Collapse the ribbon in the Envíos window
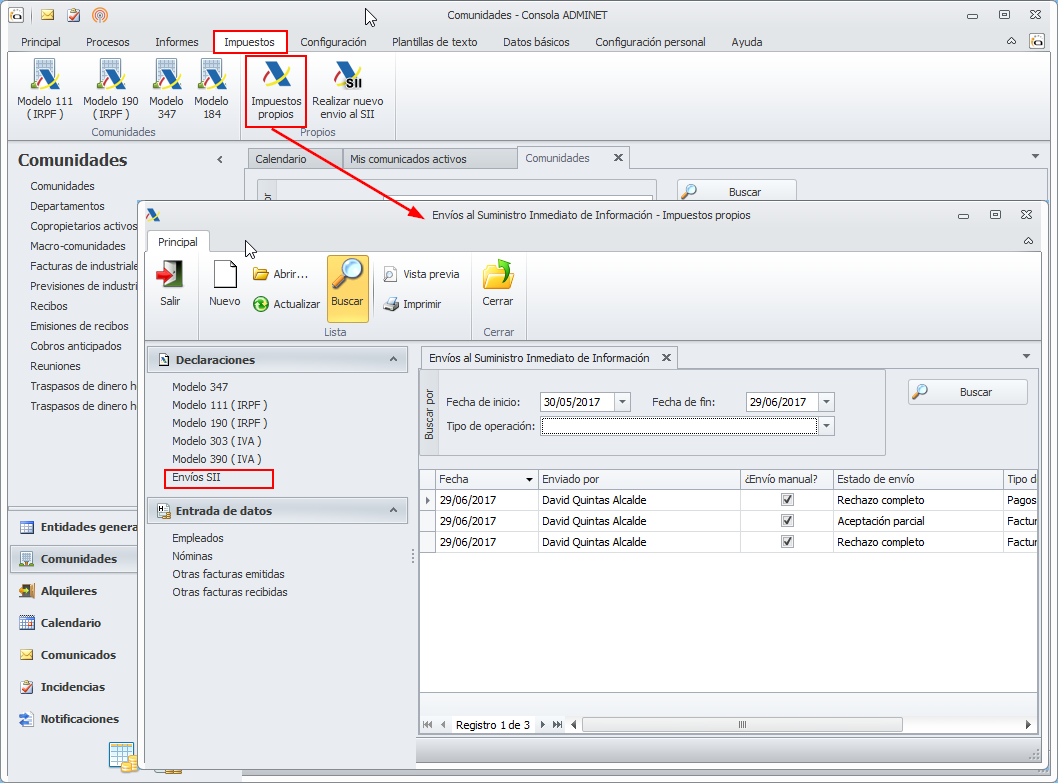The height and width of the screenshot is (783, 1058). point(1028,241)
